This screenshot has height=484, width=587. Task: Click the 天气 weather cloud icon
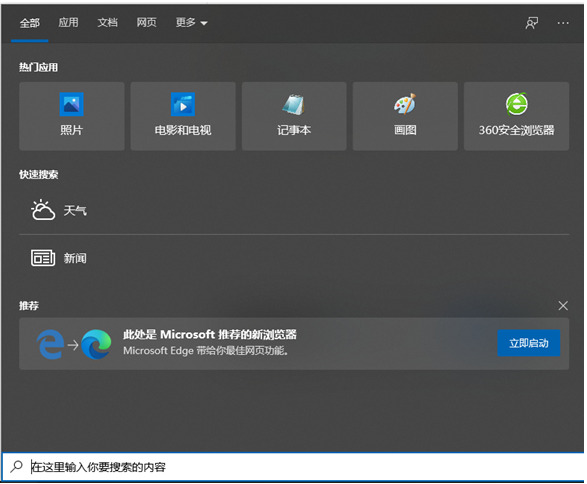(43, 210)
